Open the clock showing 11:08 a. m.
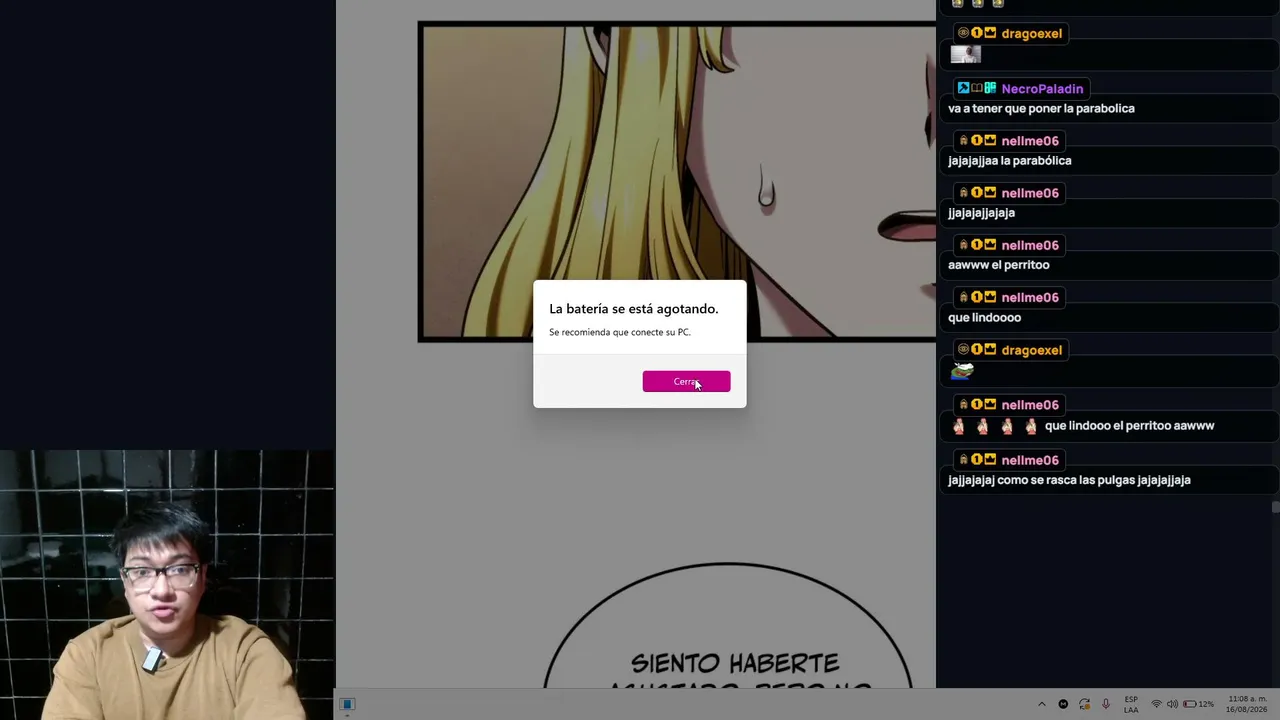The image size is (1280, 720). click(1245, 704)
